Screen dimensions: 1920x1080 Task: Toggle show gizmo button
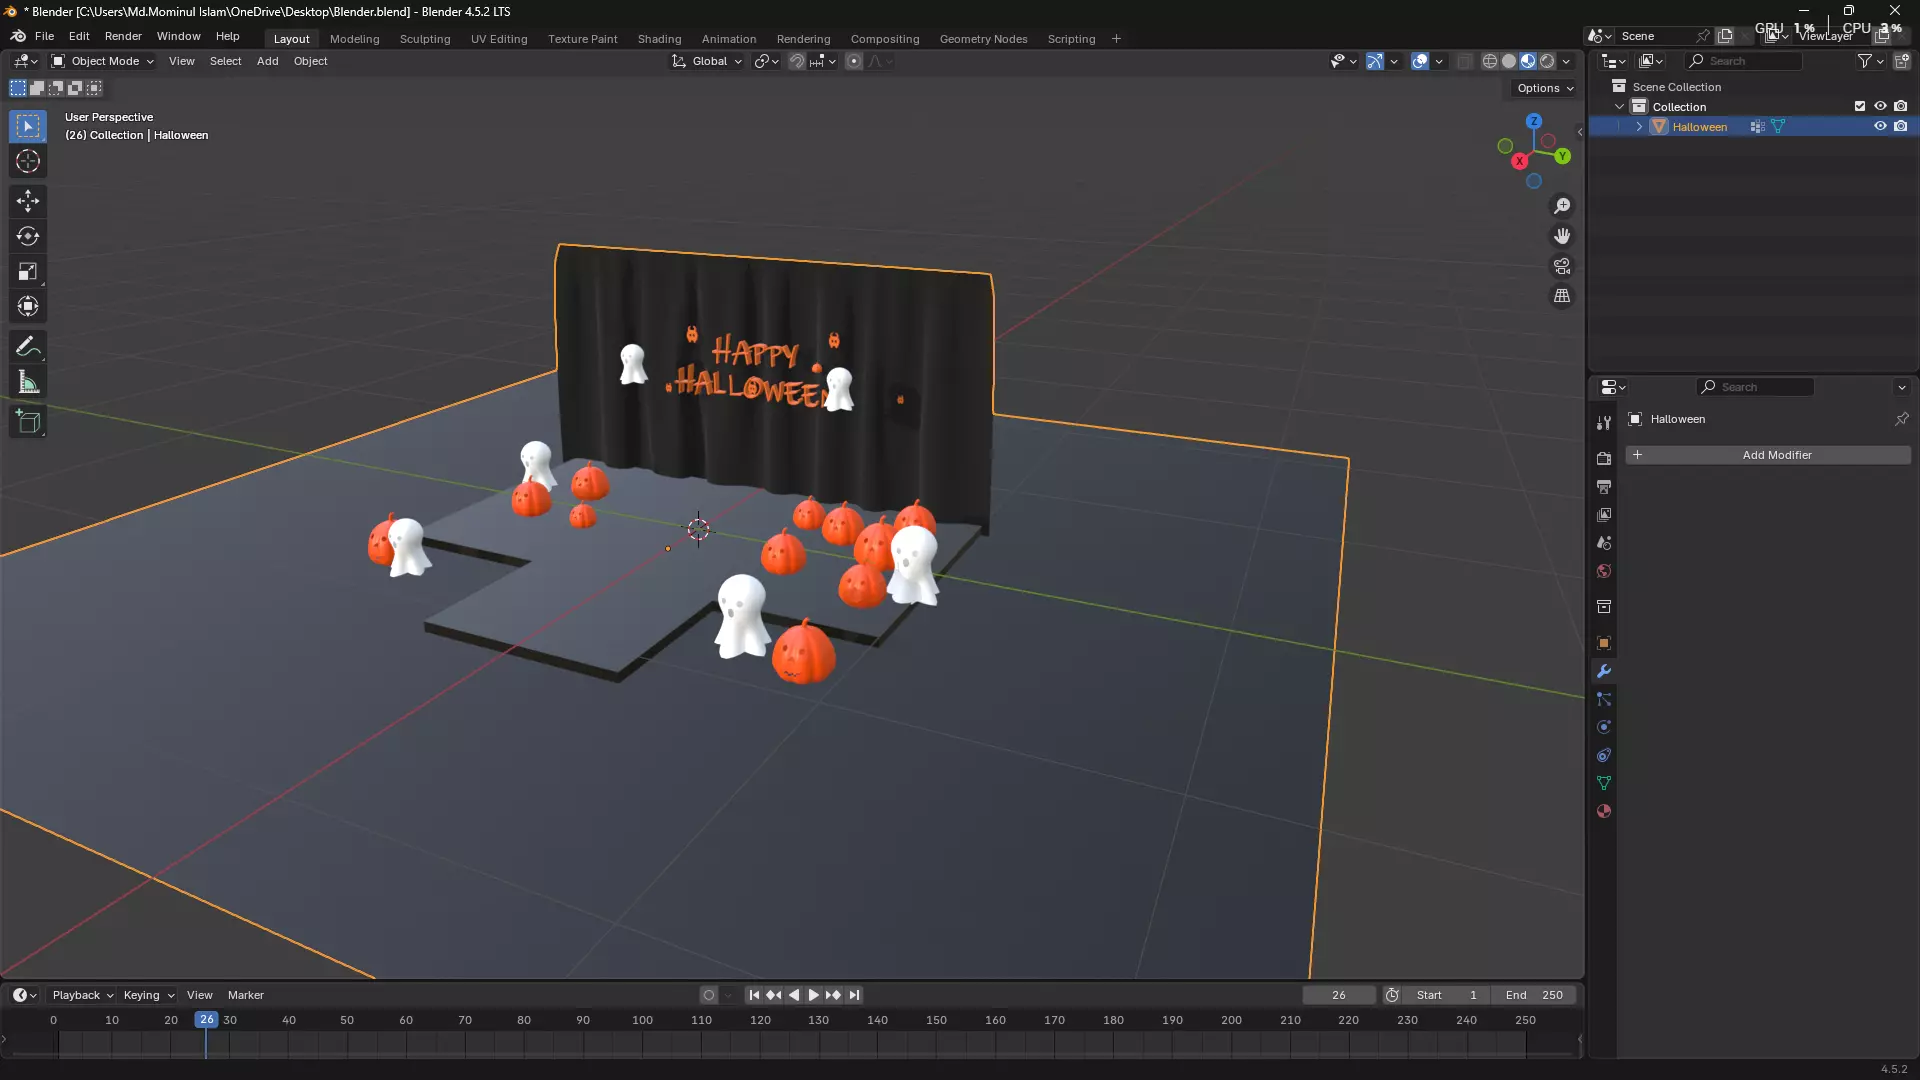(x=1375, y=61)
